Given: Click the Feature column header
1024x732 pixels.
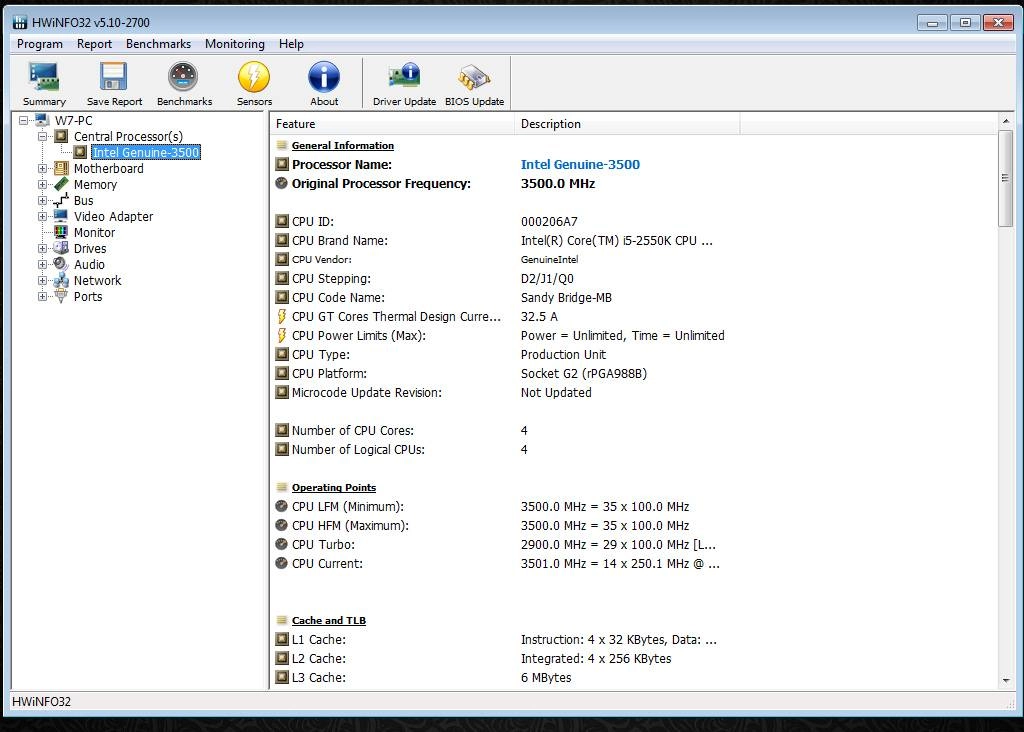Looking at the screenshot, I should (x=392, y=124).
